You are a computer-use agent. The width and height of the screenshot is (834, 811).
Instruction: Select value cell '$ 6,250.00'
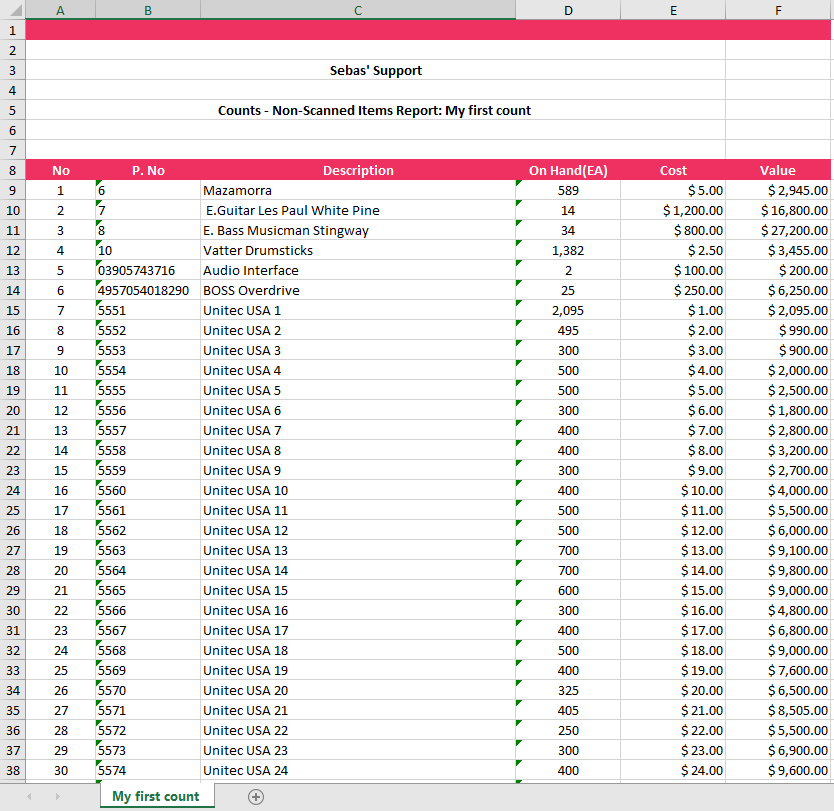click(778, 290)
